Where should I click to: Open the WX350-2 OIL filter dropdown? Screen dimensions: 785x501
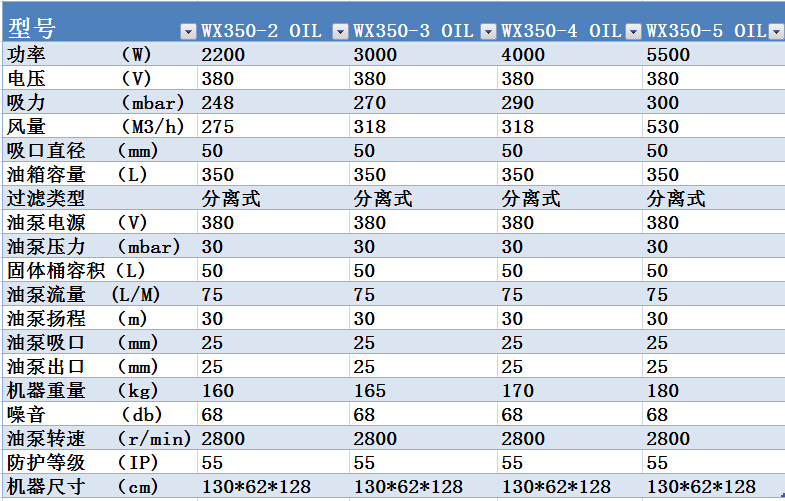point(340,31)
